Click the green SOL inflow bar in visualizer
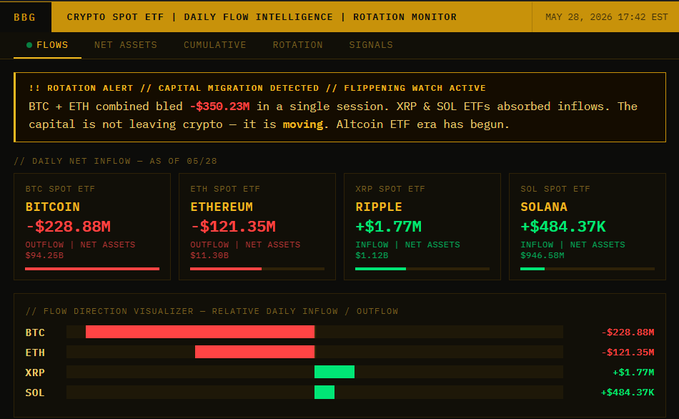Screen dimensions: 679x419 click(324, 392)
